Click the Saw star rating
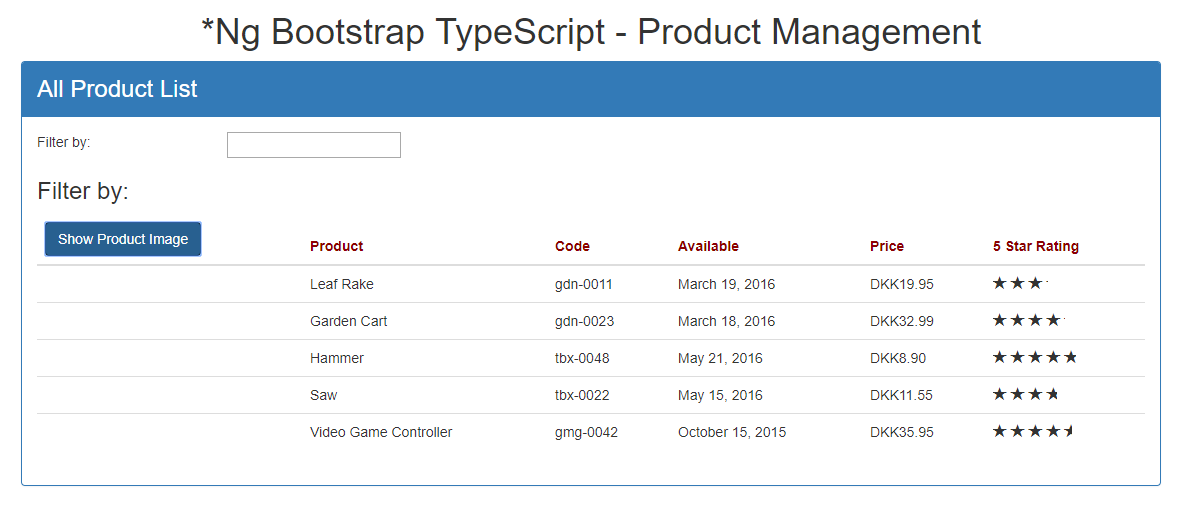Screen dimensions: 1182x522 tap(1026, 395)
